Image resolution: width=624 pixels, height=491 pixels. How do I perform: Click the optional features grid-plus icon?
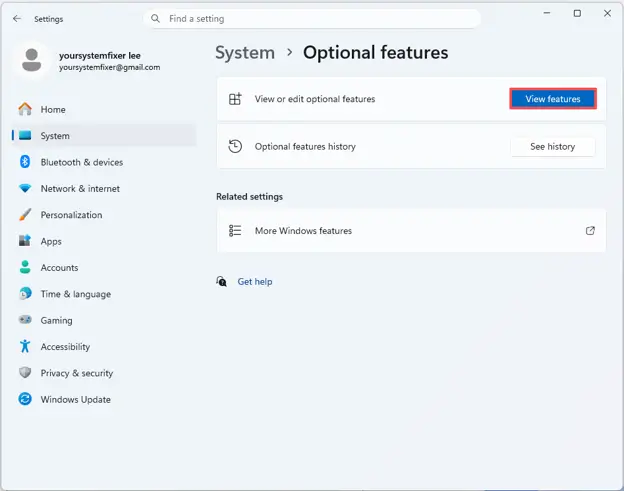pyautogui.click(x=235, y=99)
